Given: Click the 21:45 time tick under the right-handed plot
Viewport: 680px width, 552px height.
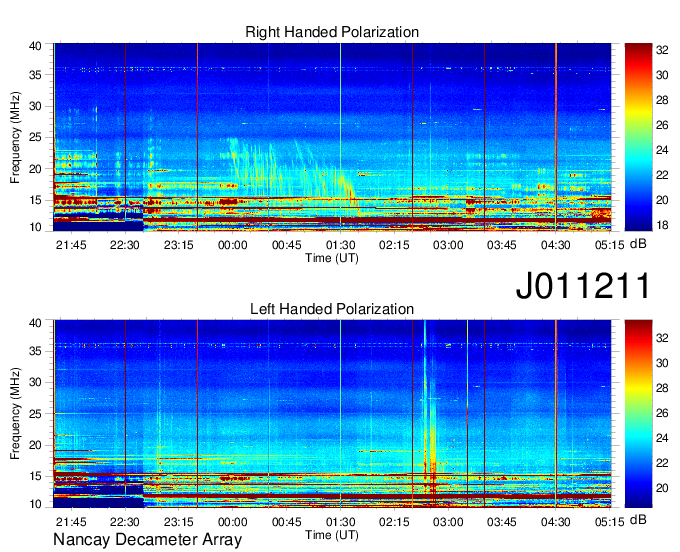Looking at the screenshot, I should (x=71, y=245).
